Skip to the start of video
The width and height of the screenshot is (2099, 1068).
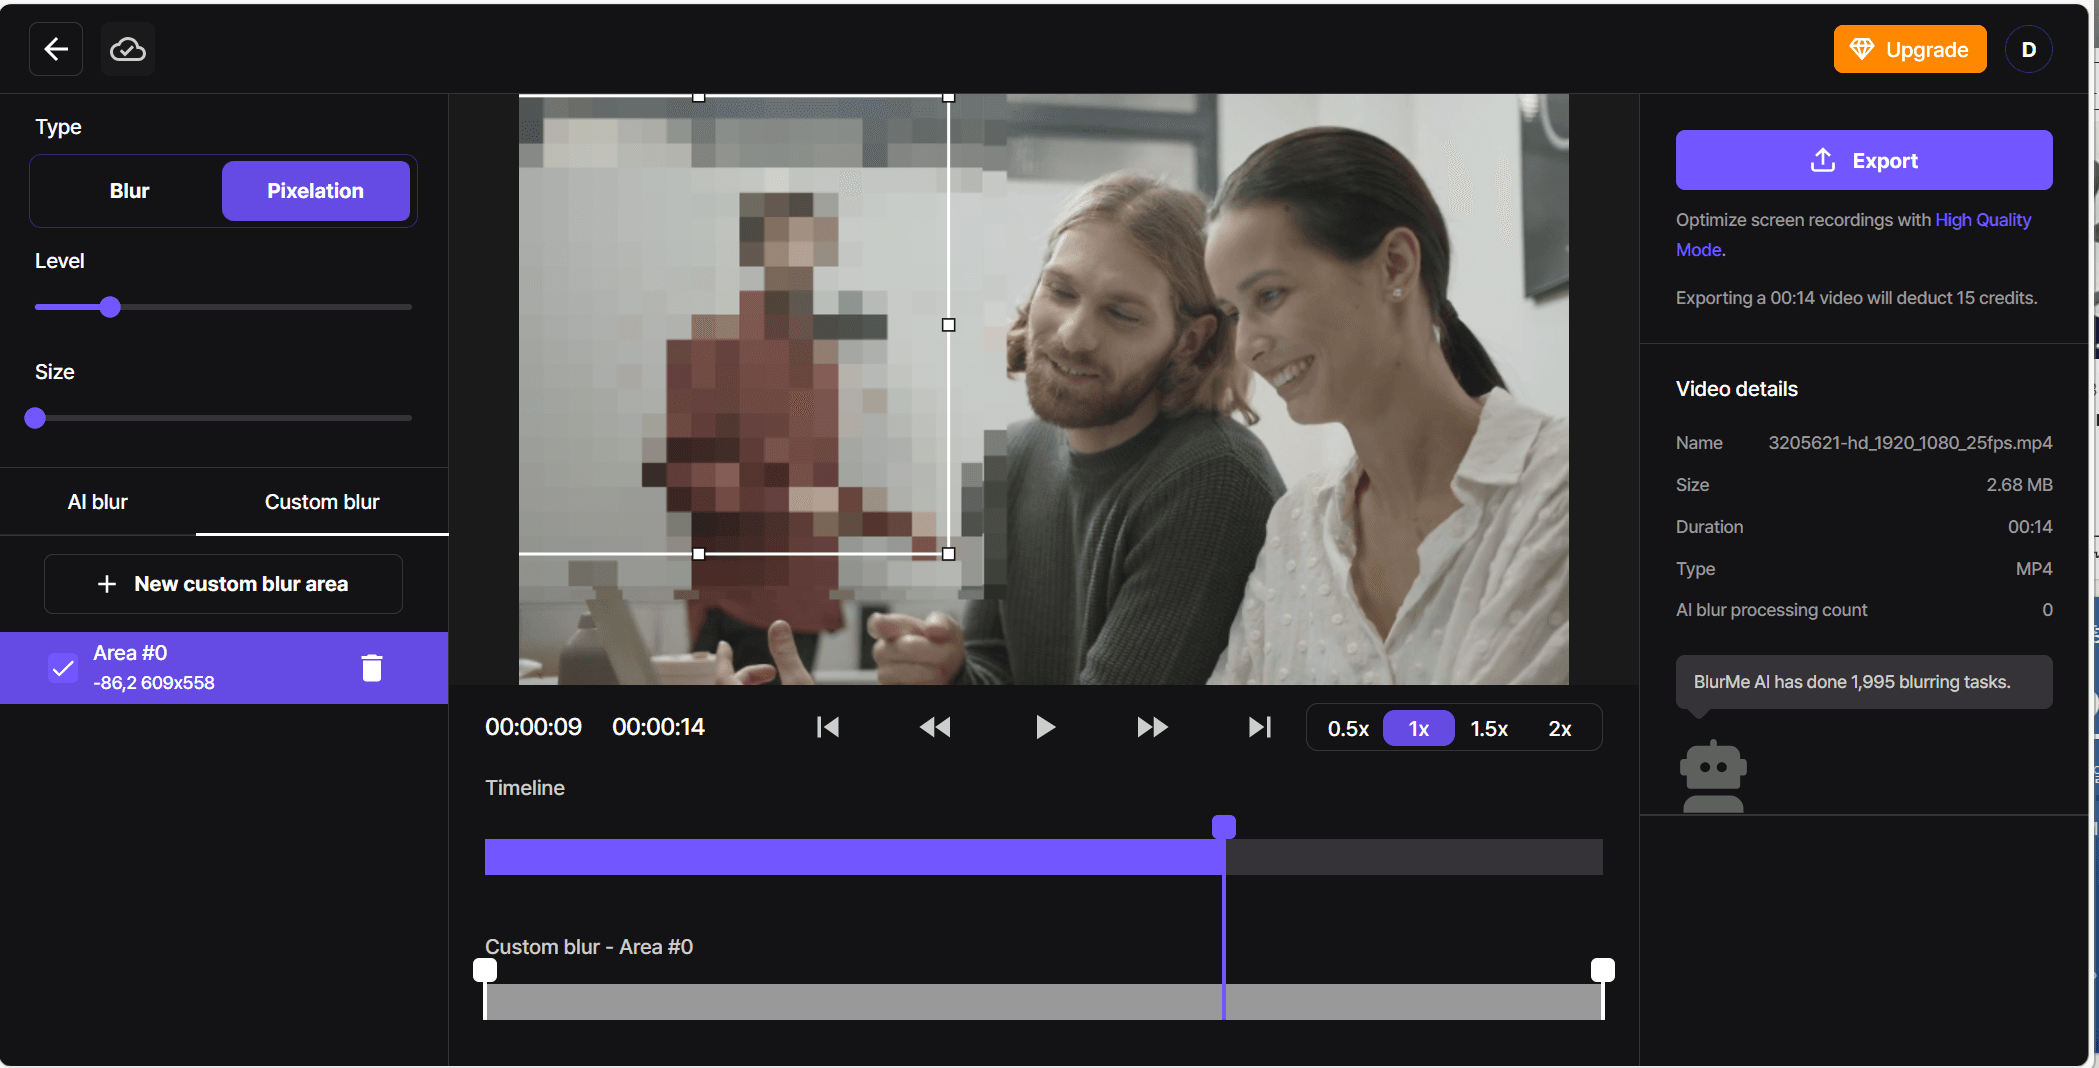pos(828,727)
